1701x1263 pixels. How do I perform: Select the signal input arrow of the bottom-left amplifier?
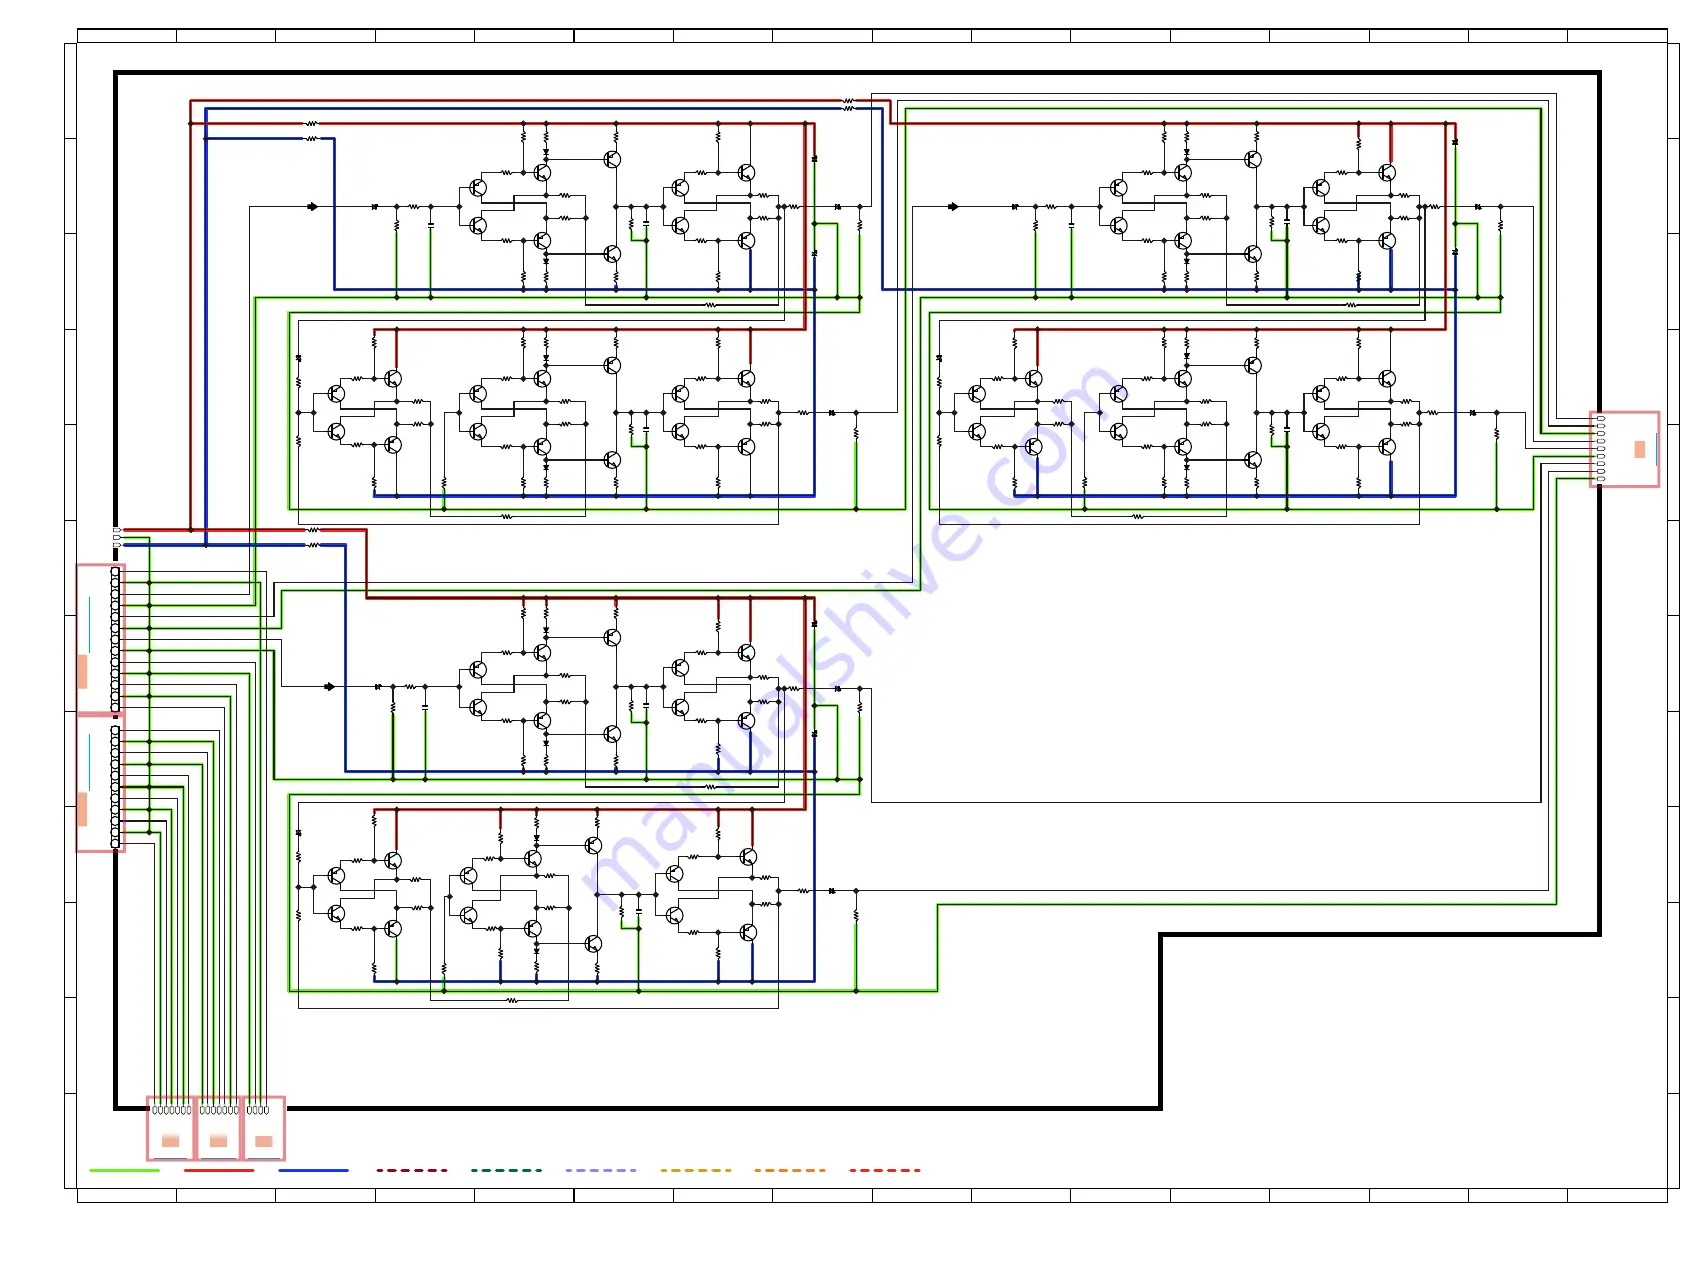(330, 687)
